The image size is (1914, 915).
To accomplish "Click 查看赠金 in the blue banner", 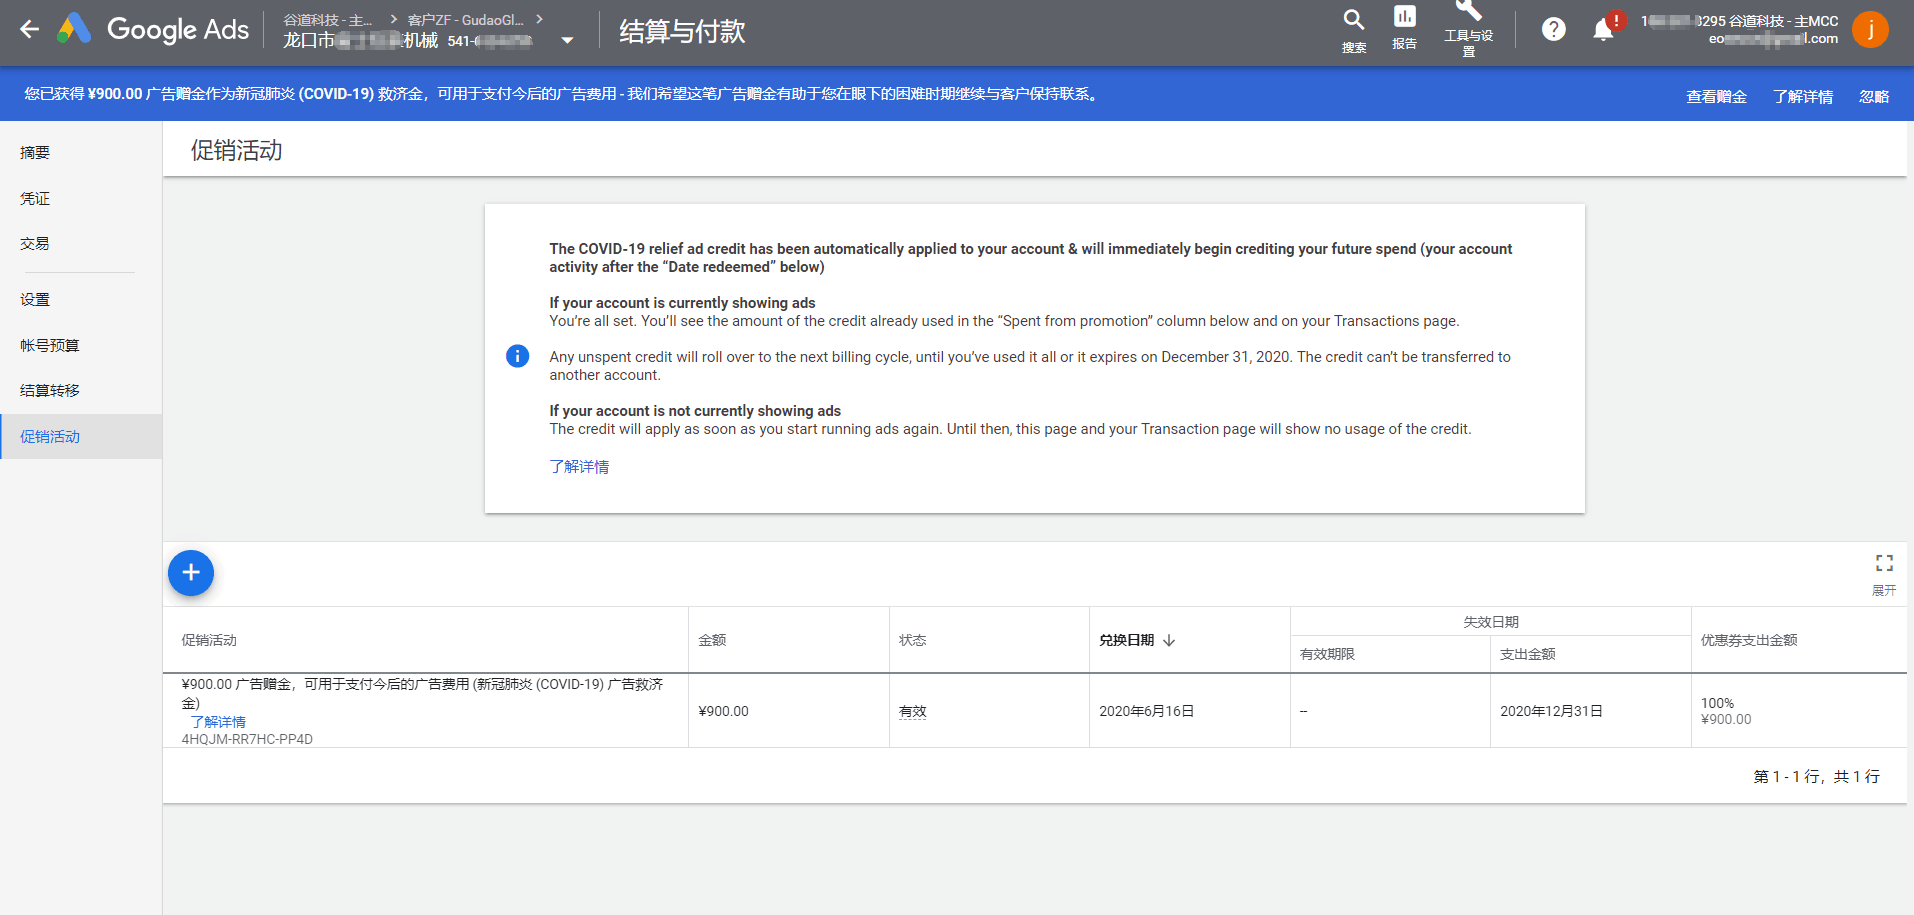I will click(1716, 96).
